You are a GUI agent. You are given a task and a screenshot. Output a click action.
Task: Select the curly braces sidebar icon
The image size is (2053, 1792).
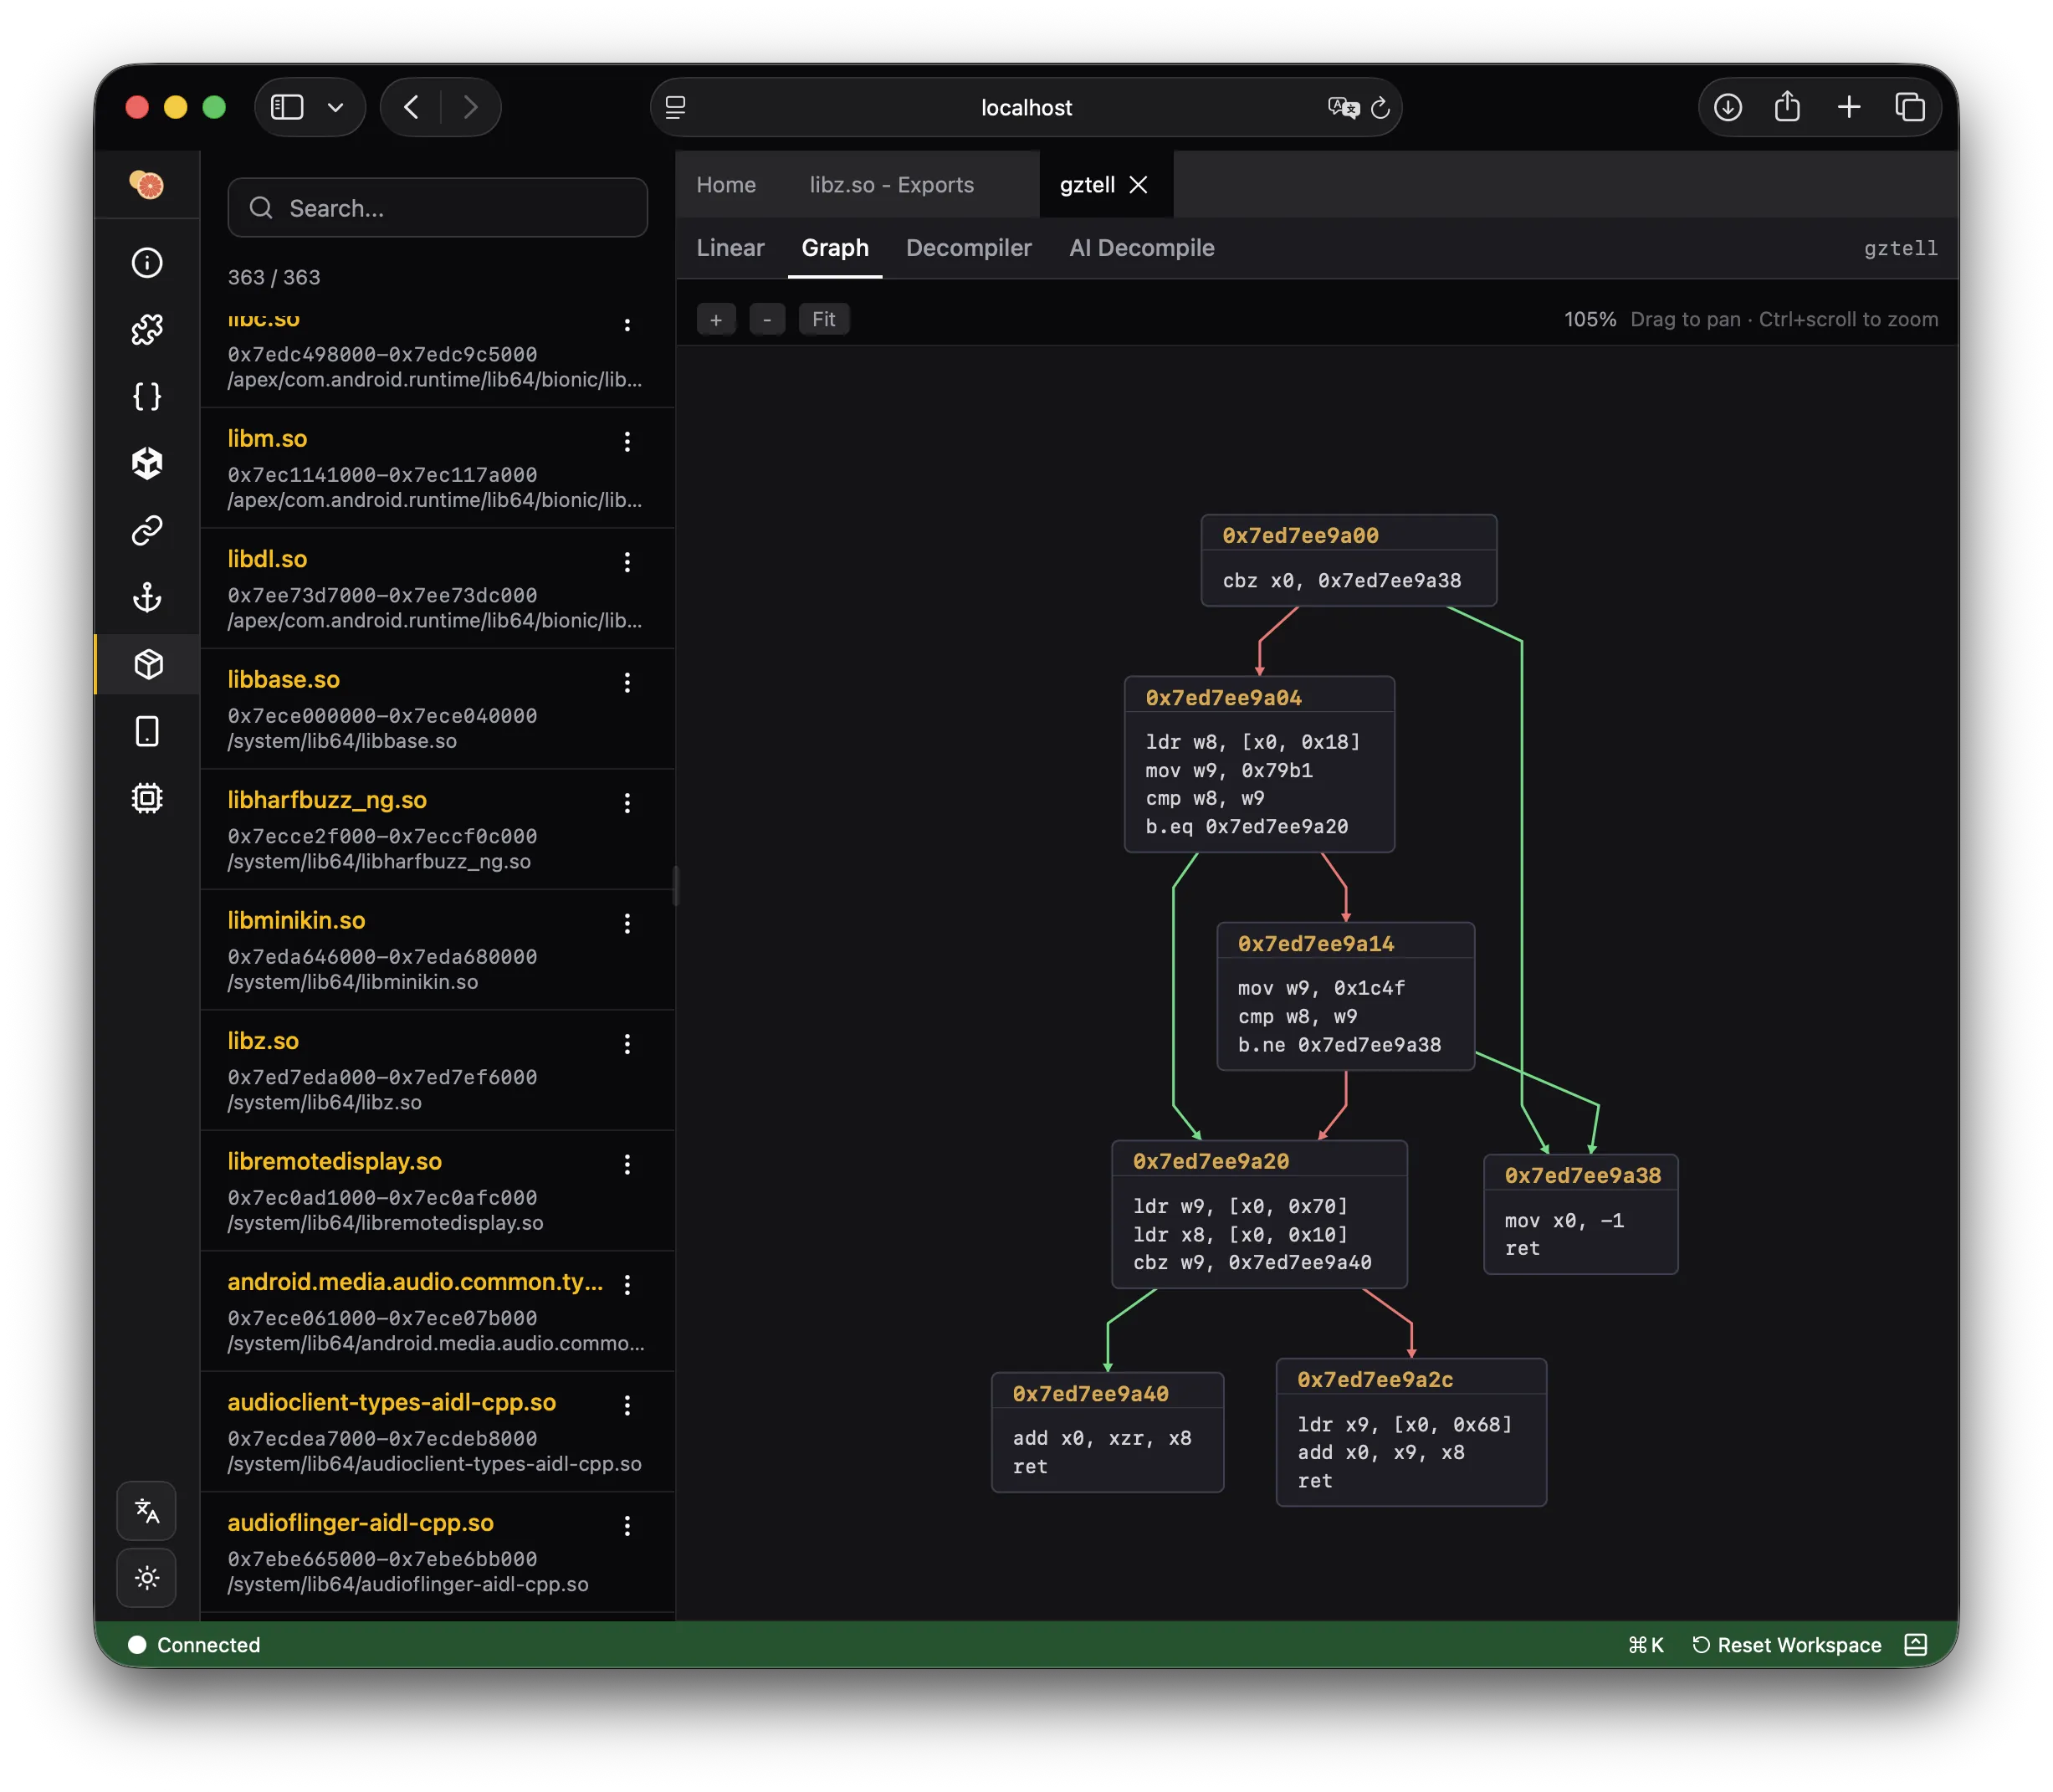coord(147,396)
